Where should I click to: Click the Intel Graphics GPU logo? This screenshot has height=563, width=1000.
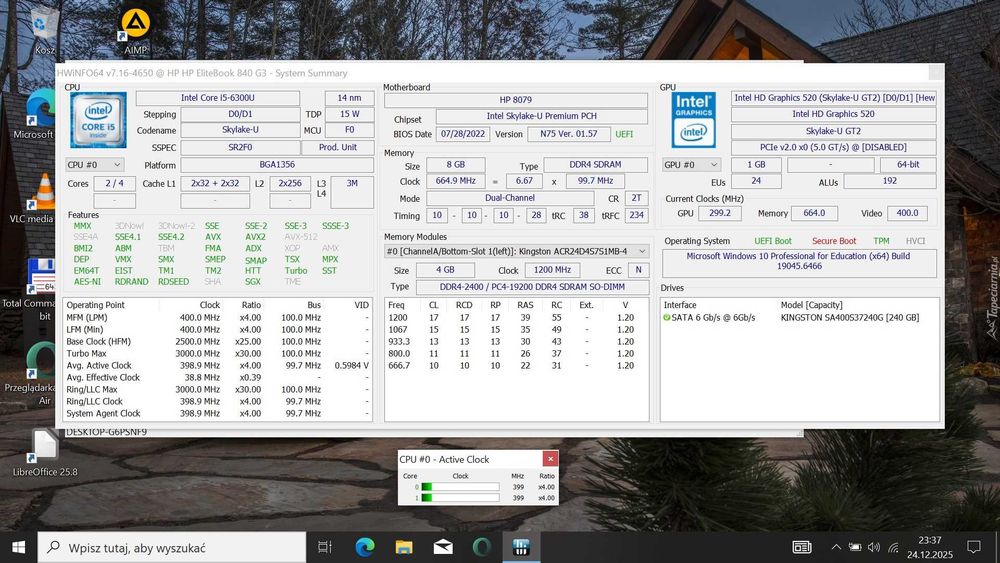pos(693,120)
